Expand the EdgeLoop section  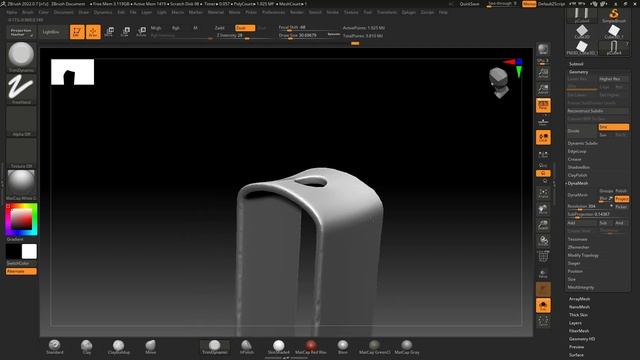click(x=577, y=151)
